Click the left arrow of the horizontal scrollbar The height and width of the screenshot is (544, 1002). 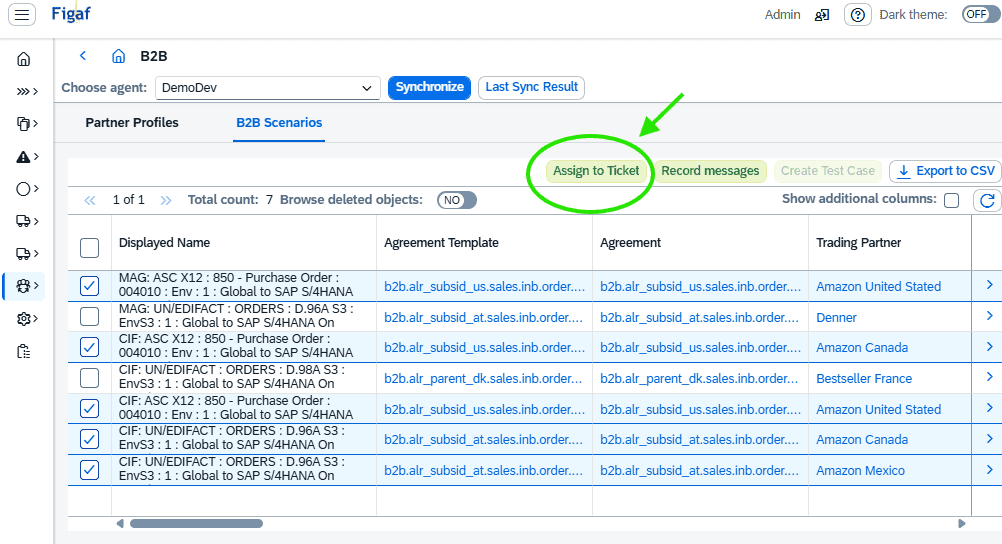pyautogui.click(x=120, y=524)
